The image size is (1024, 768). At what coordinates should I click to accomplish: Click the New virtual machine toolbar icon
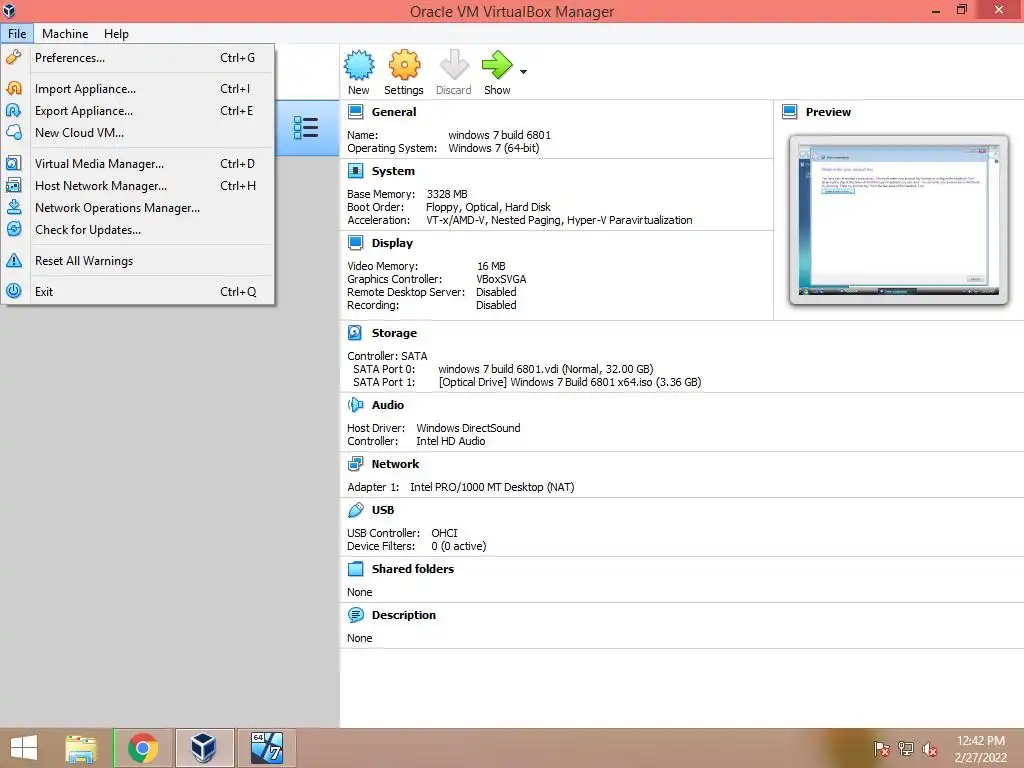click(359, 65)
